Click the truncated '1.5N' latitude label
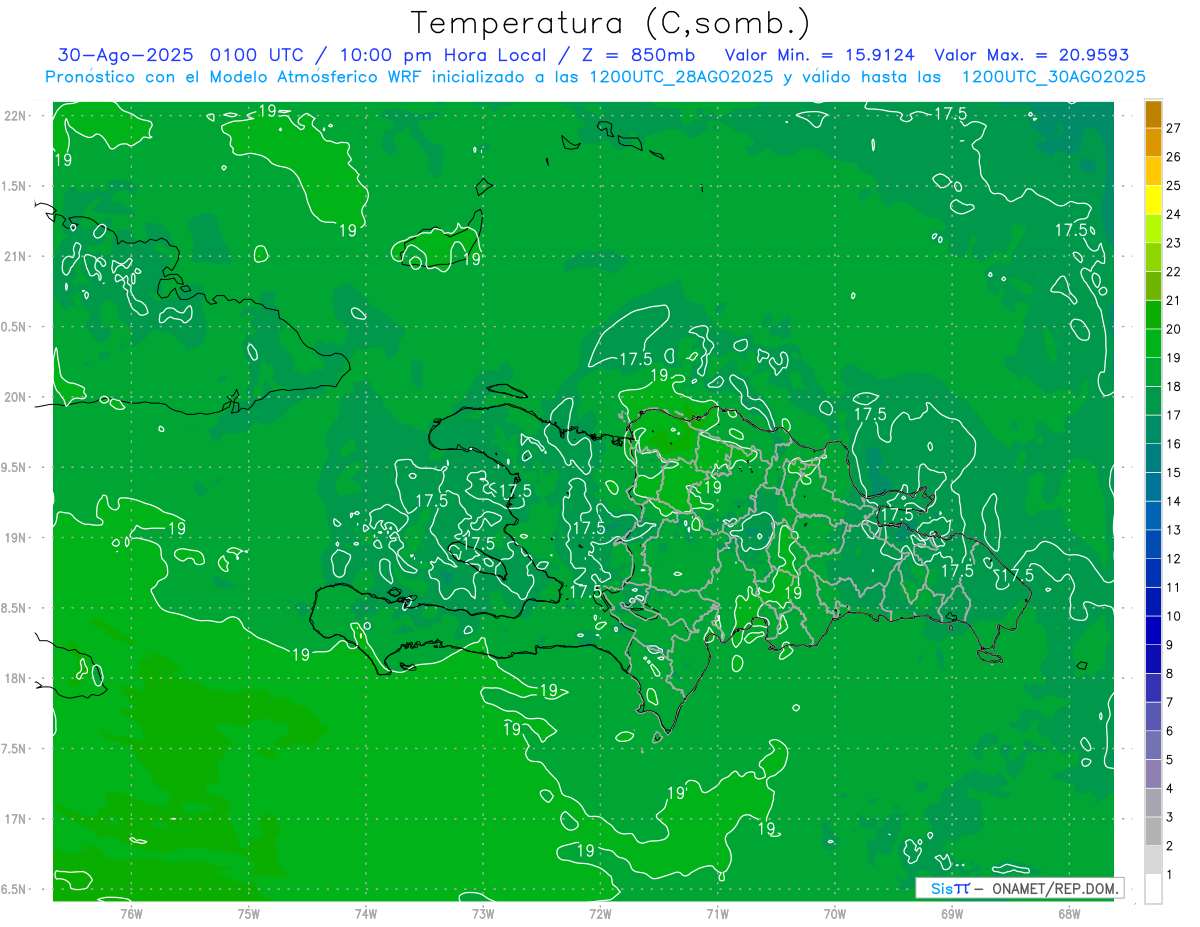This screenshot has height=927, width=1200. (15, 186)
